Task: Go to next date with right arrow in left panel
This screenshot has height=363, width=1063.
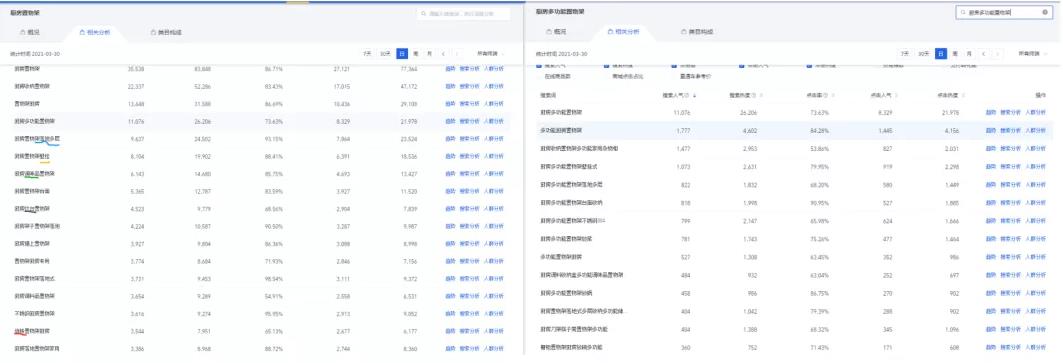Action: pos(457,53)
